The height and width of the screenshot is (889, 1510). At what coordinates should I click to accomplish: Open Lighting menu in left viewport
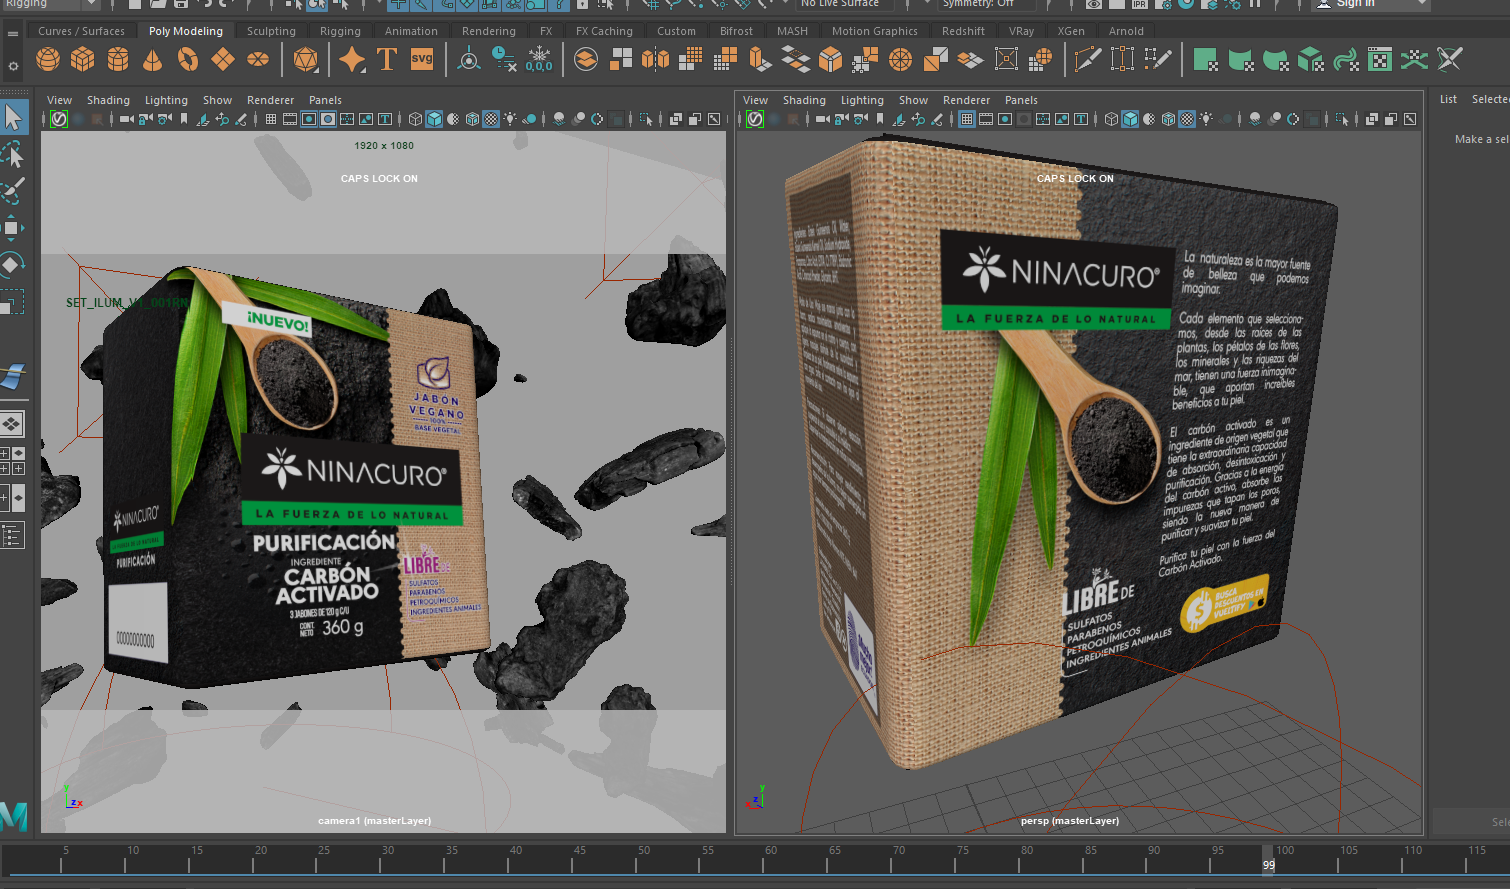click(x=166, y=100)
